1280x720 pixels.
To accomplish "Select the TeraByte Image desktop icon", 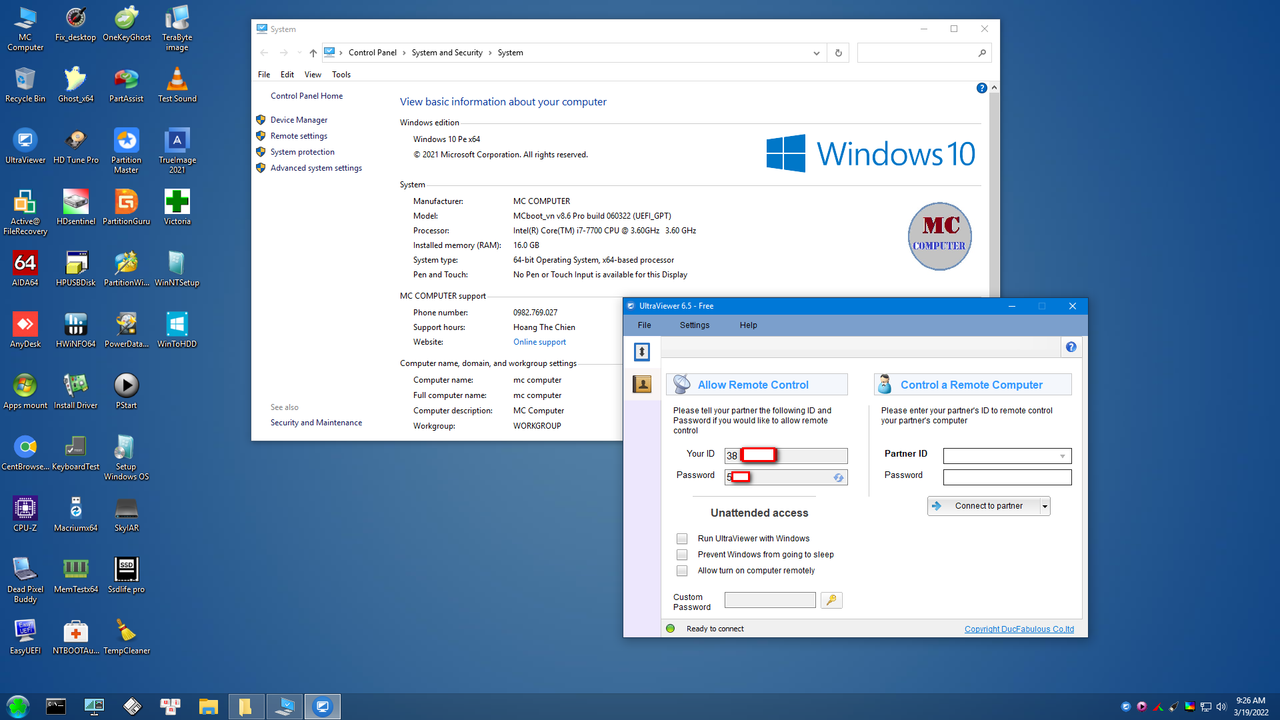I will (177, 27).
